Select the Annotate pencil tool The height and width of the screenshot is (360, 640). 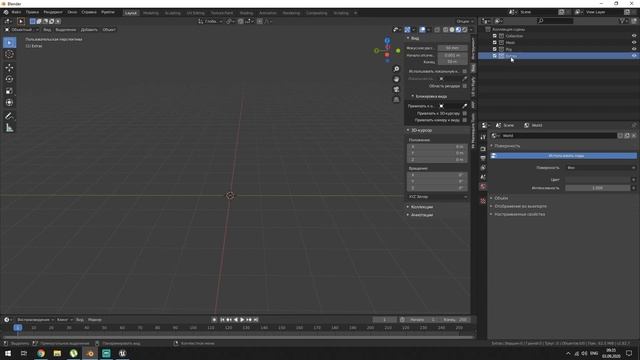tap(9, 116)
